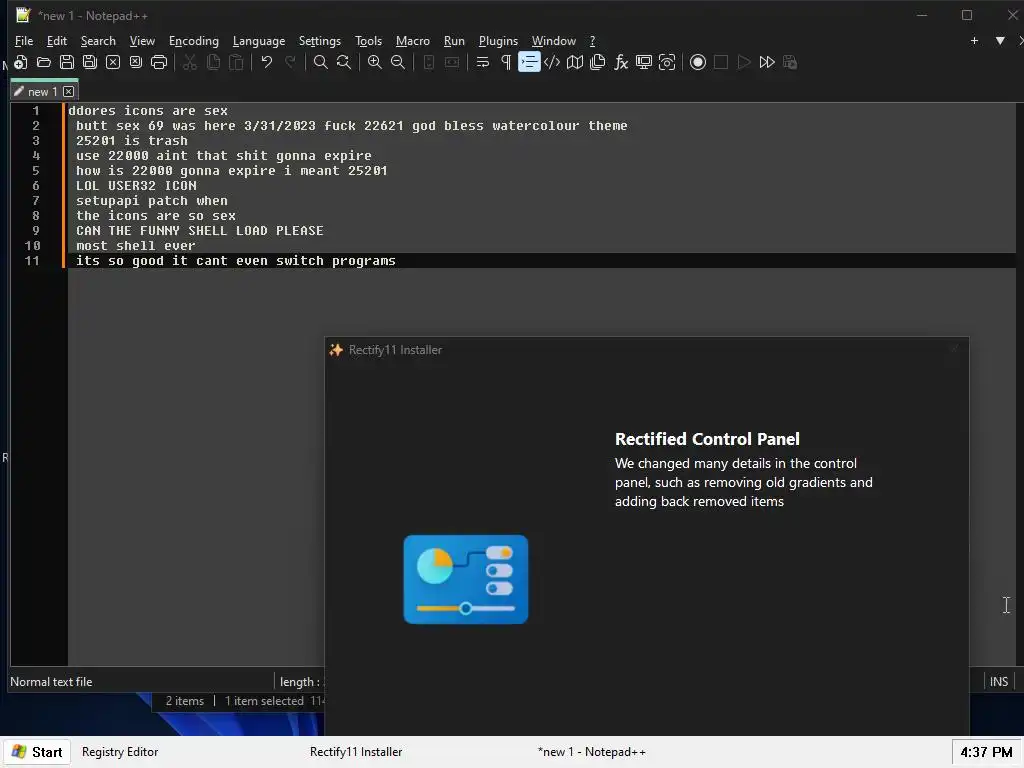Toggle horizontal scroll synchronization
This screenshot has height=768, width=1024.
(452, 62)
